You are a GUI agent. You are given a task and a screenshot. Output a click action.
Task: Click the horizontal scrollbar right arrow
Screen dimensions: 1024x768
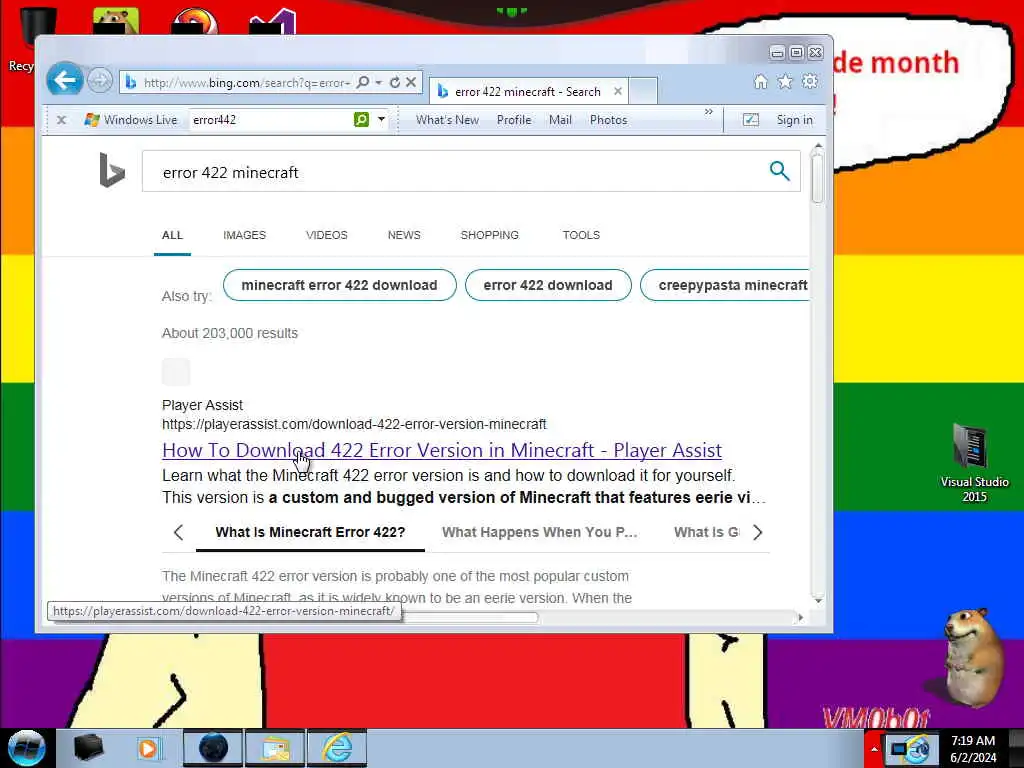coord(801,617)
